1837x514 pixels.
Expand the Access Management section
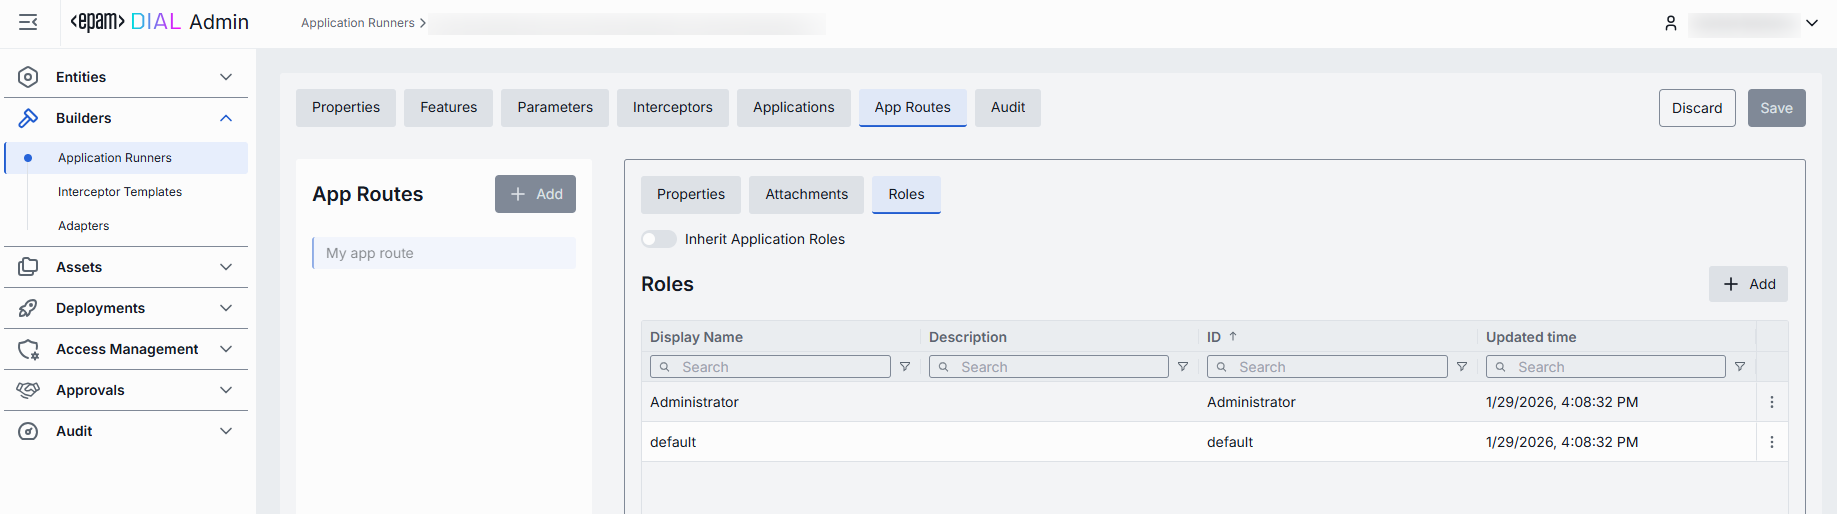point(226,349)
